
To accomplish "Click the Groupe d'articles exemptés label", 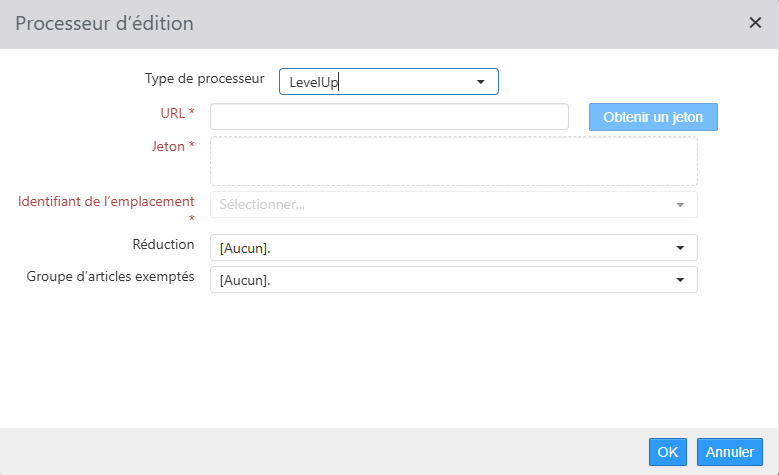I will 110,277.
